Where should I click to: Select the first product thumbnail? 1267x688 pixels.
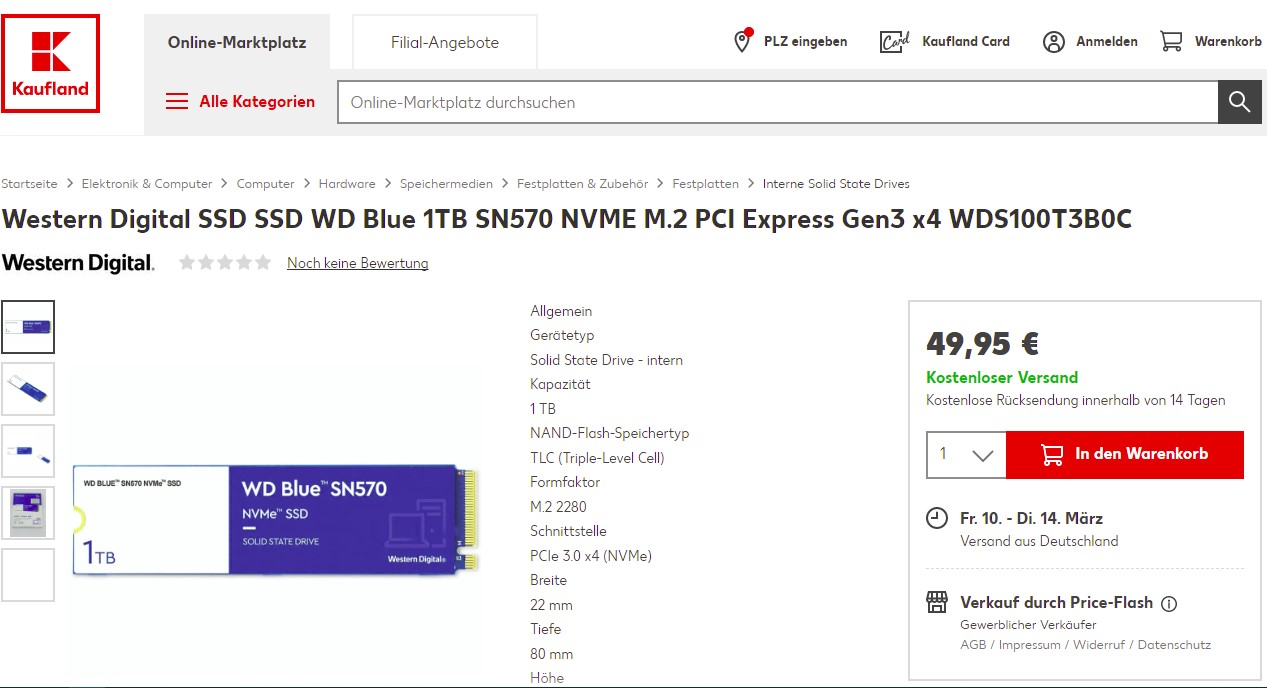(x=28, y=327)
